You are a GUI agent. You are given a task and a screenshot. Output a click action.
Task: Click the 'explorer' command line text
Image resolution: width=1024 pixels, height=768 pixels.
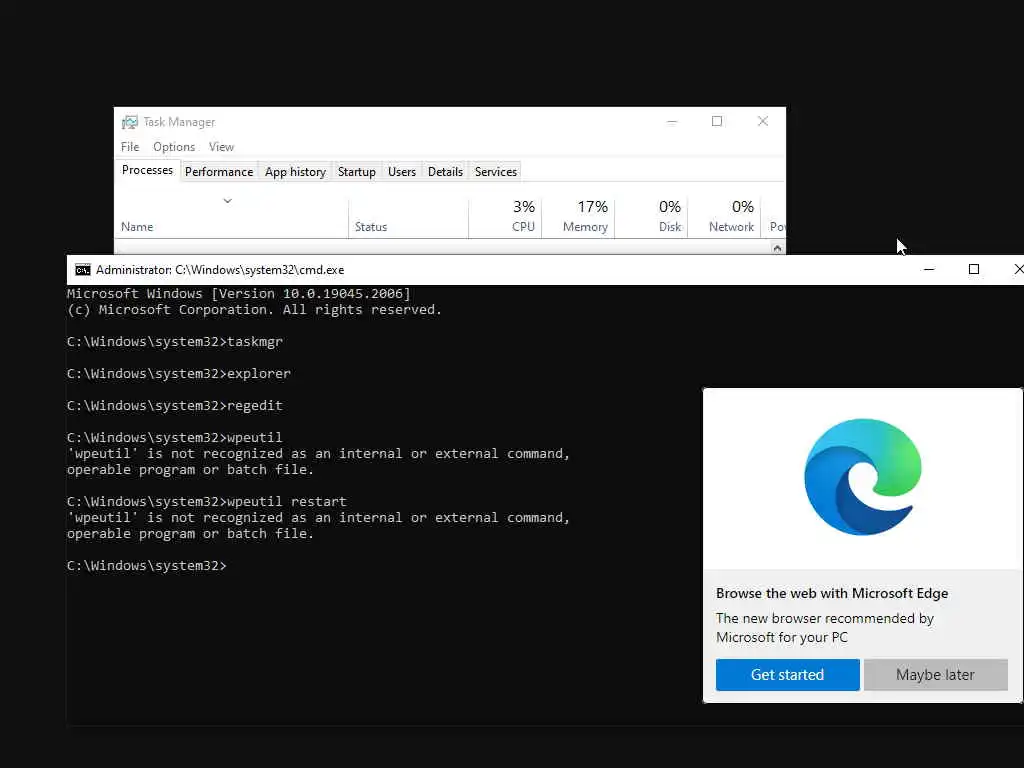pos(179,374)
